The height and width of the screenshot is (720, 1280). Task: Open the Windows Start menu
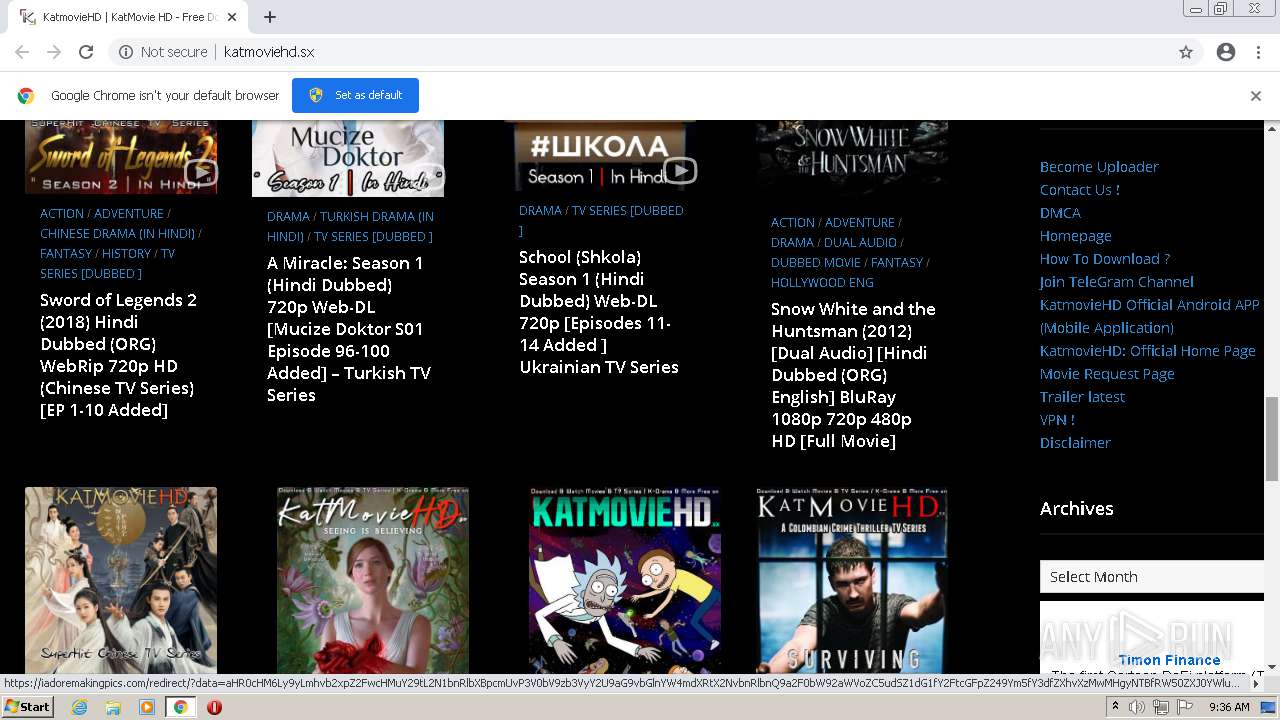tap(28, 707)
